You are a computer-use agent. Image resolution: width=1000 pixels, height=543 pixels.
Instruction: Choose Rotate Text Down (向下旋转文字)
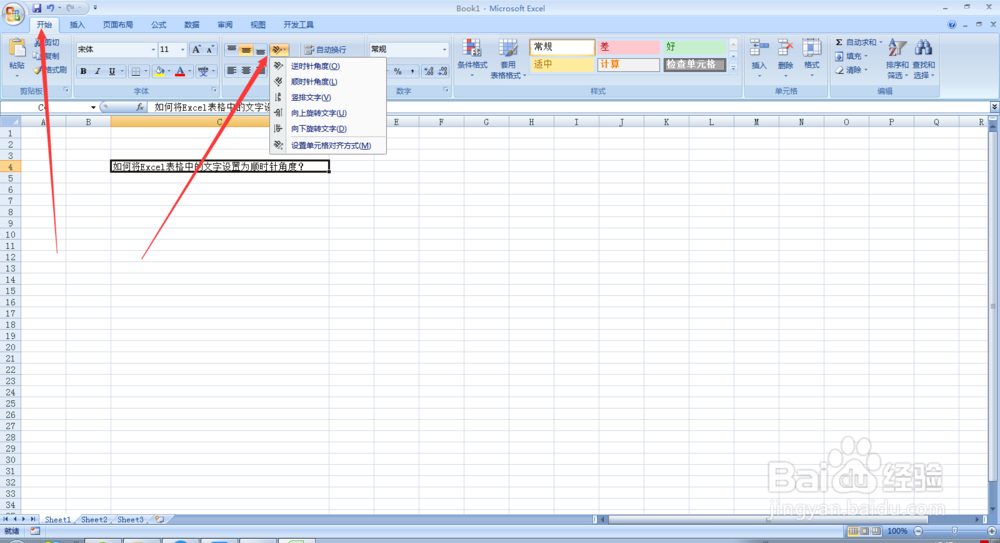328,129
